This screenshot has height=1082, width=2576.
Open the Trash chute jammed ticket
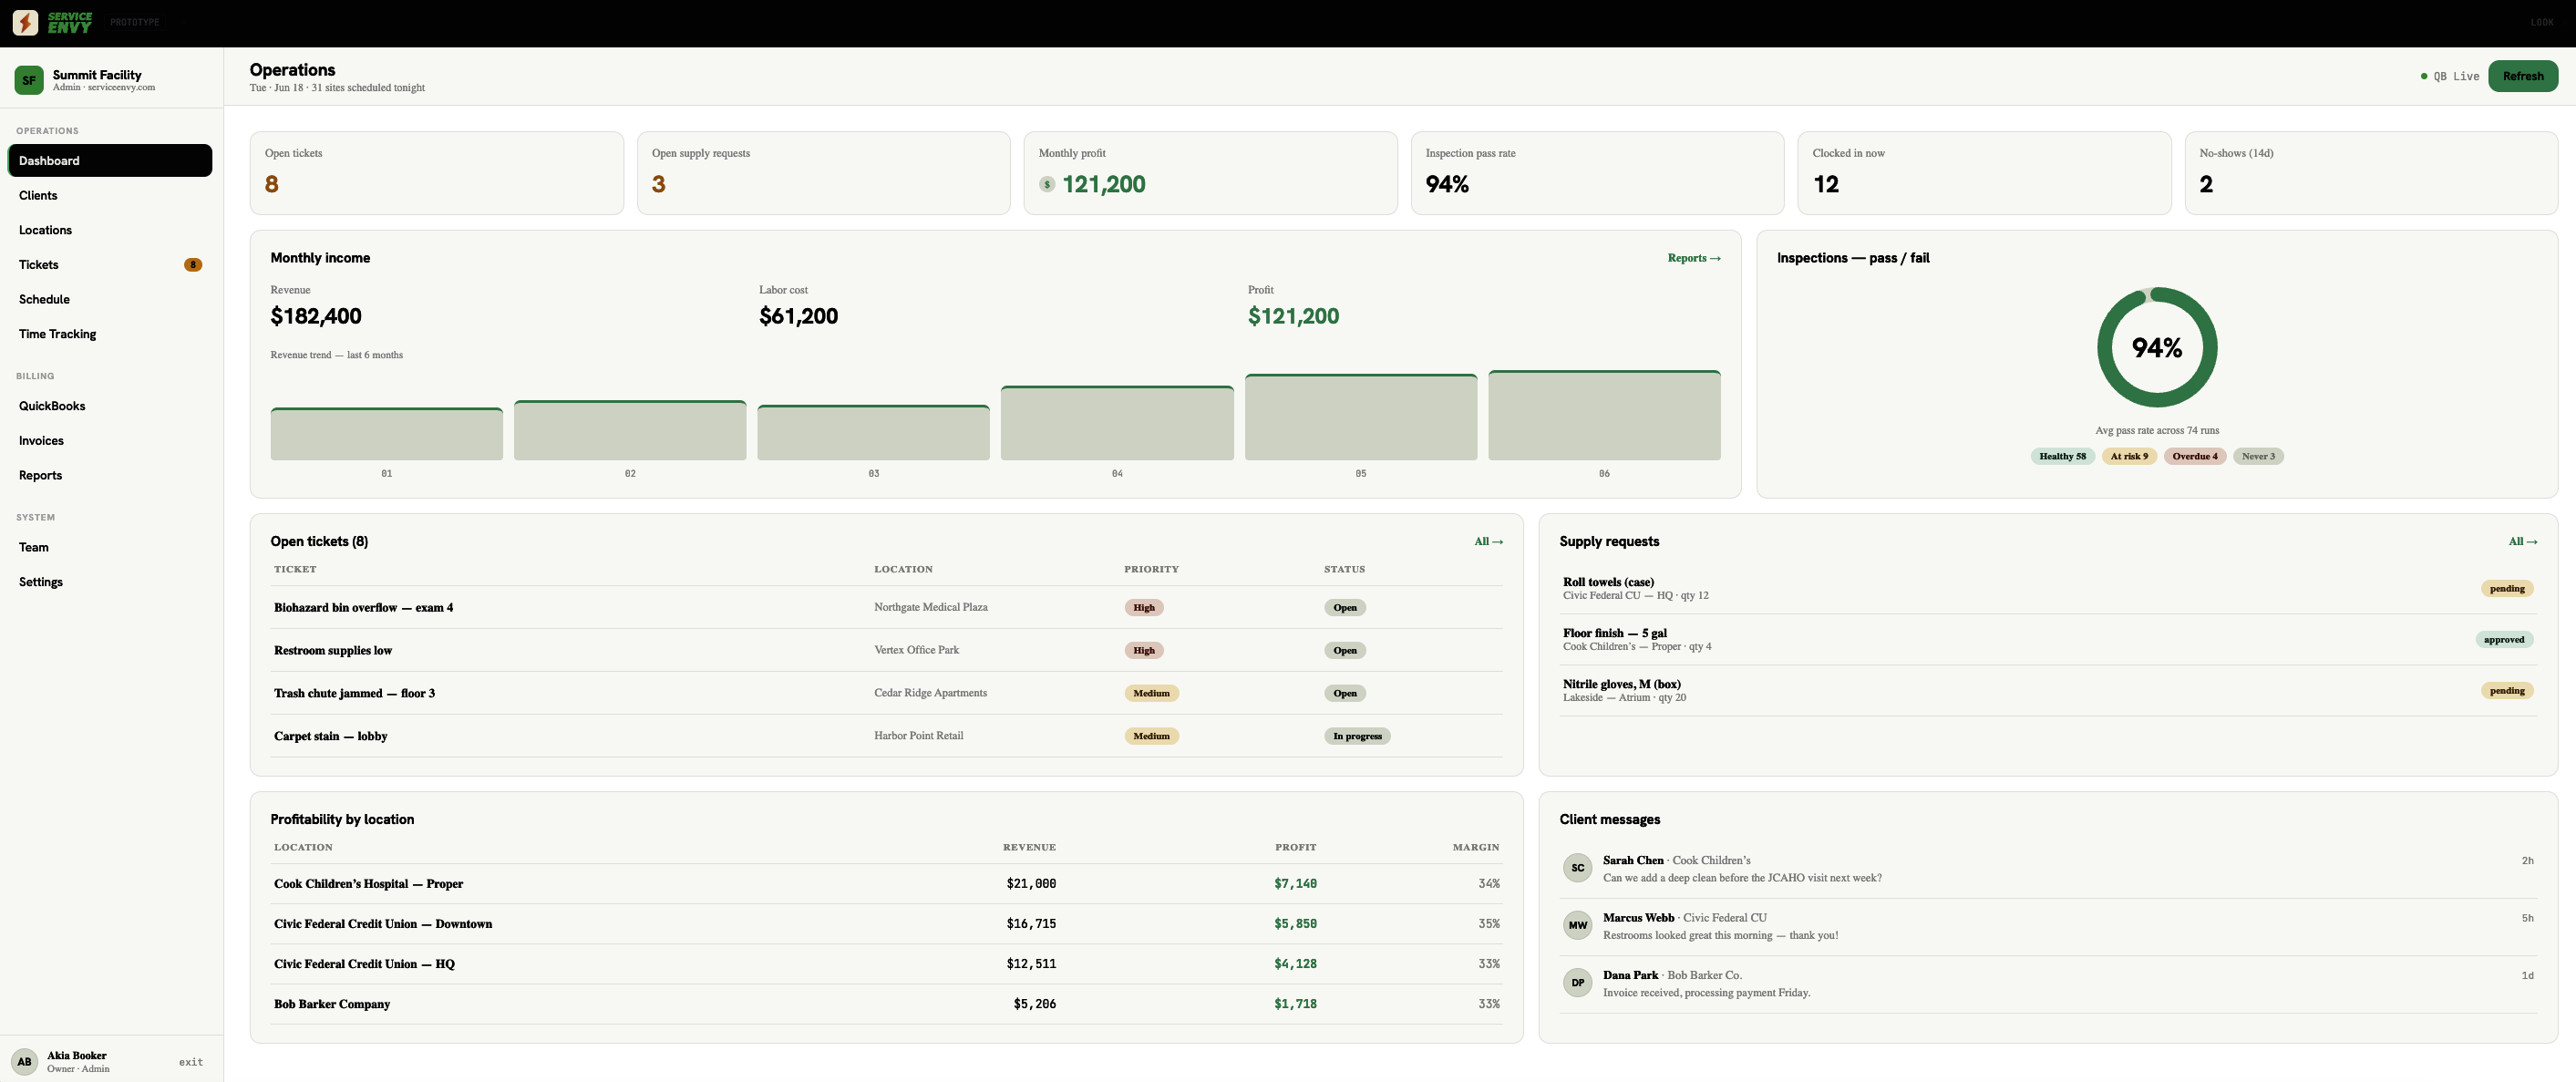[x=887, y=693]
